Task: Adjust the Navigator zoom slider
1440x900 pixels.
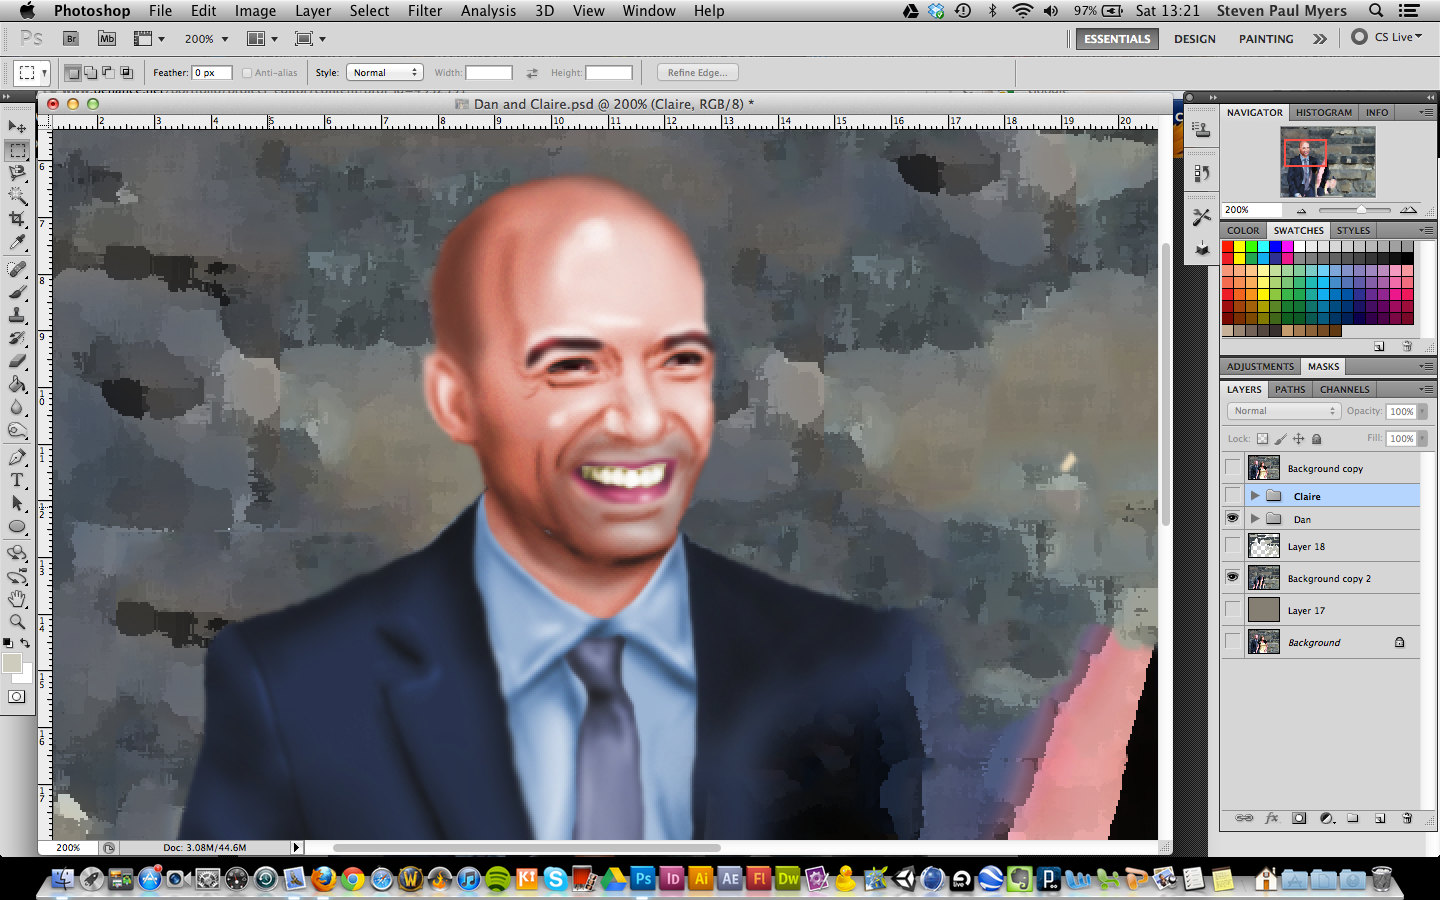Action: coord(1361,210)
